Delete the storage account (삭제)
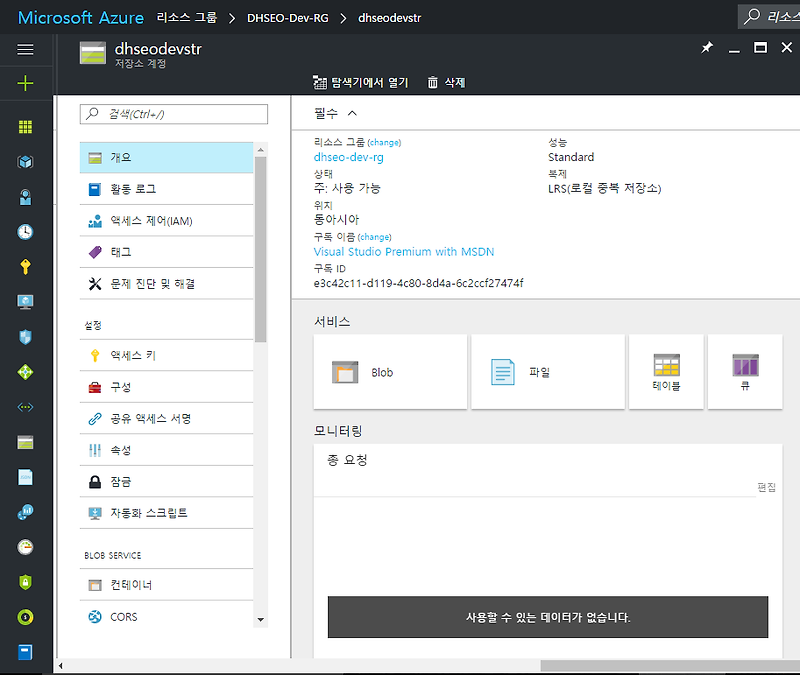 click(x=446, y=83)
